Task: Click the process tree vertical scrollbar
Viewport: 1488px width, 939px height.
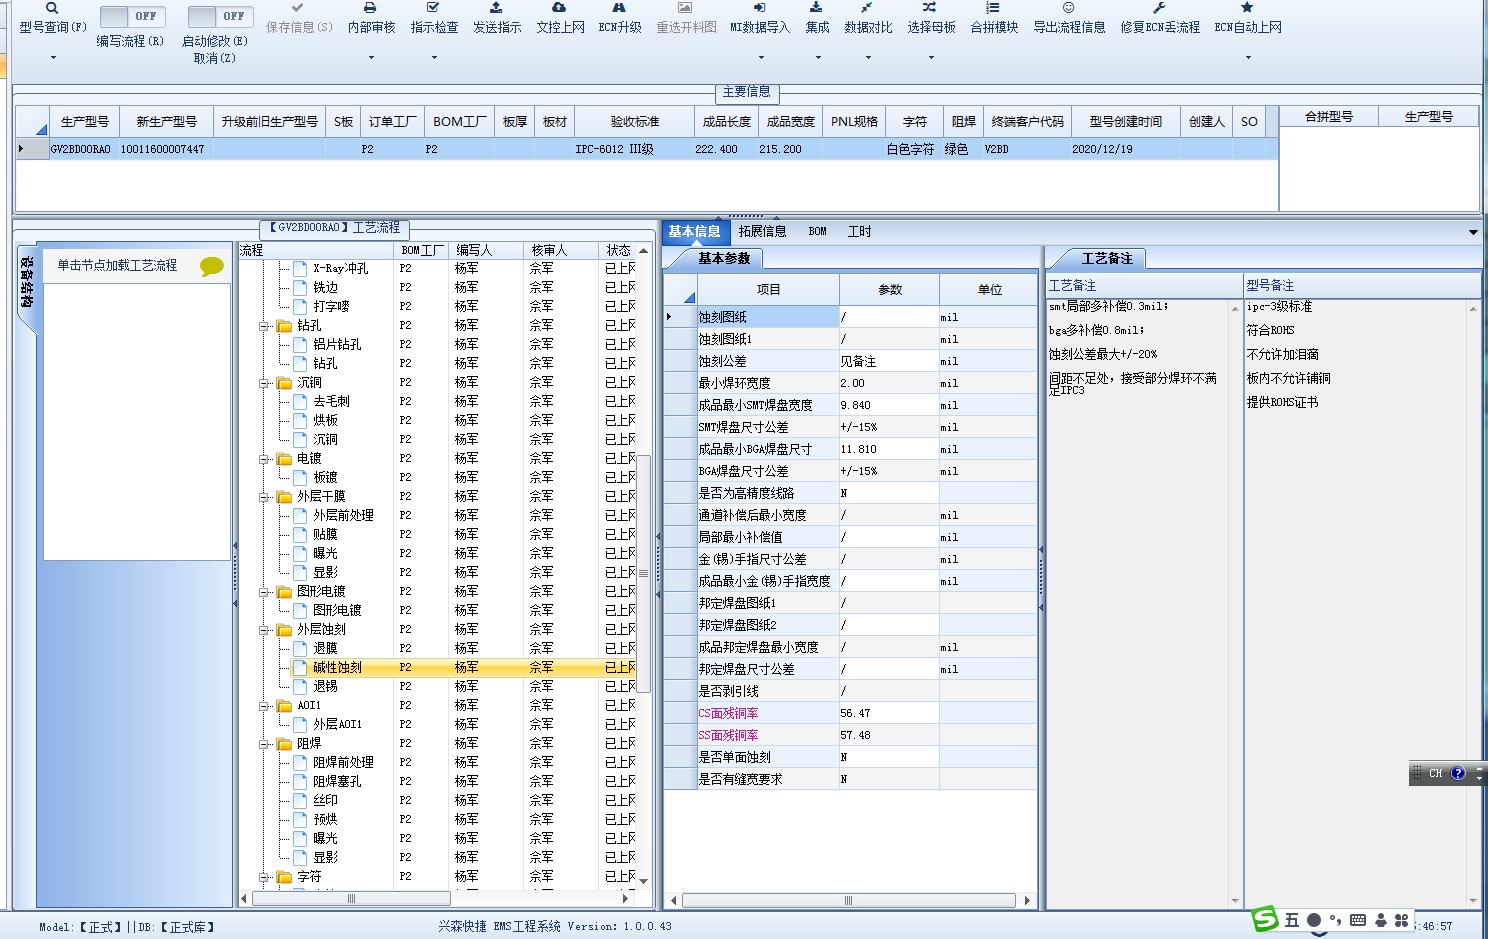Action: (643, 574)
